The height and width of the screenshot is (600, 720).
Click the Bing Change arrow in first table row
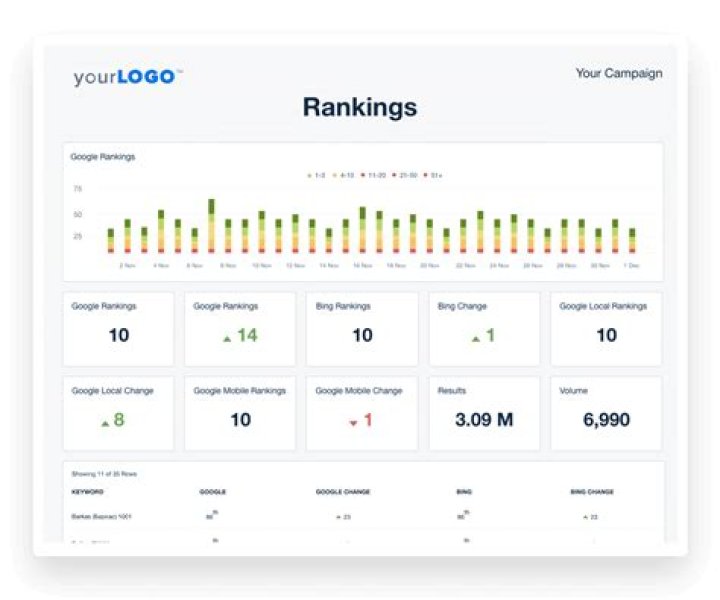point(585,517)
